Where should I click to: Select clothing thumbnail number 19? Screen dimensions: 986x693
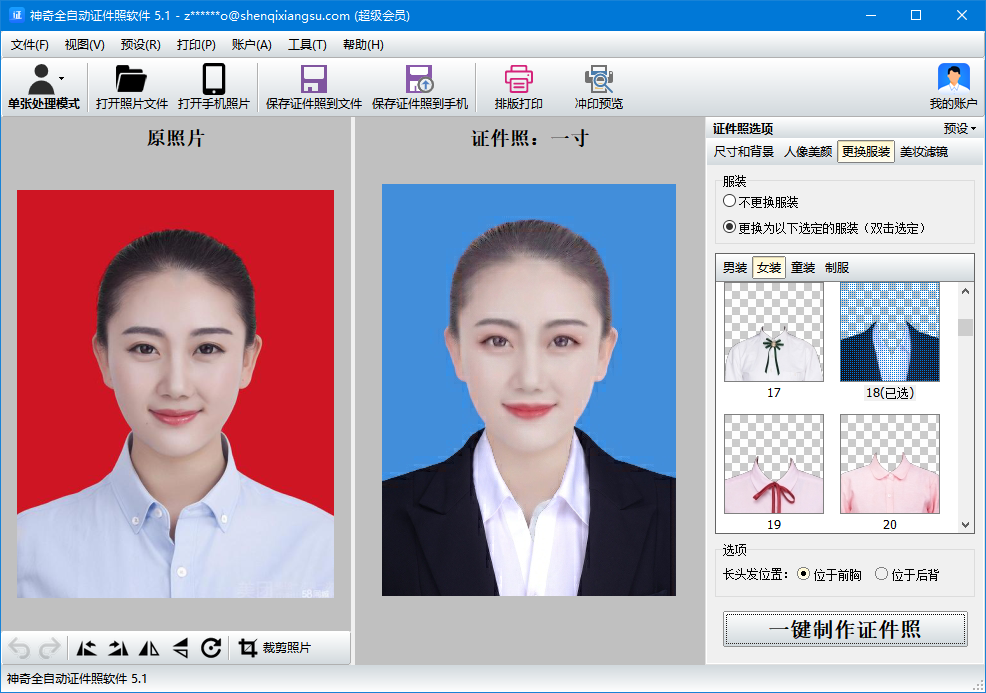click(x=774, y=464)
